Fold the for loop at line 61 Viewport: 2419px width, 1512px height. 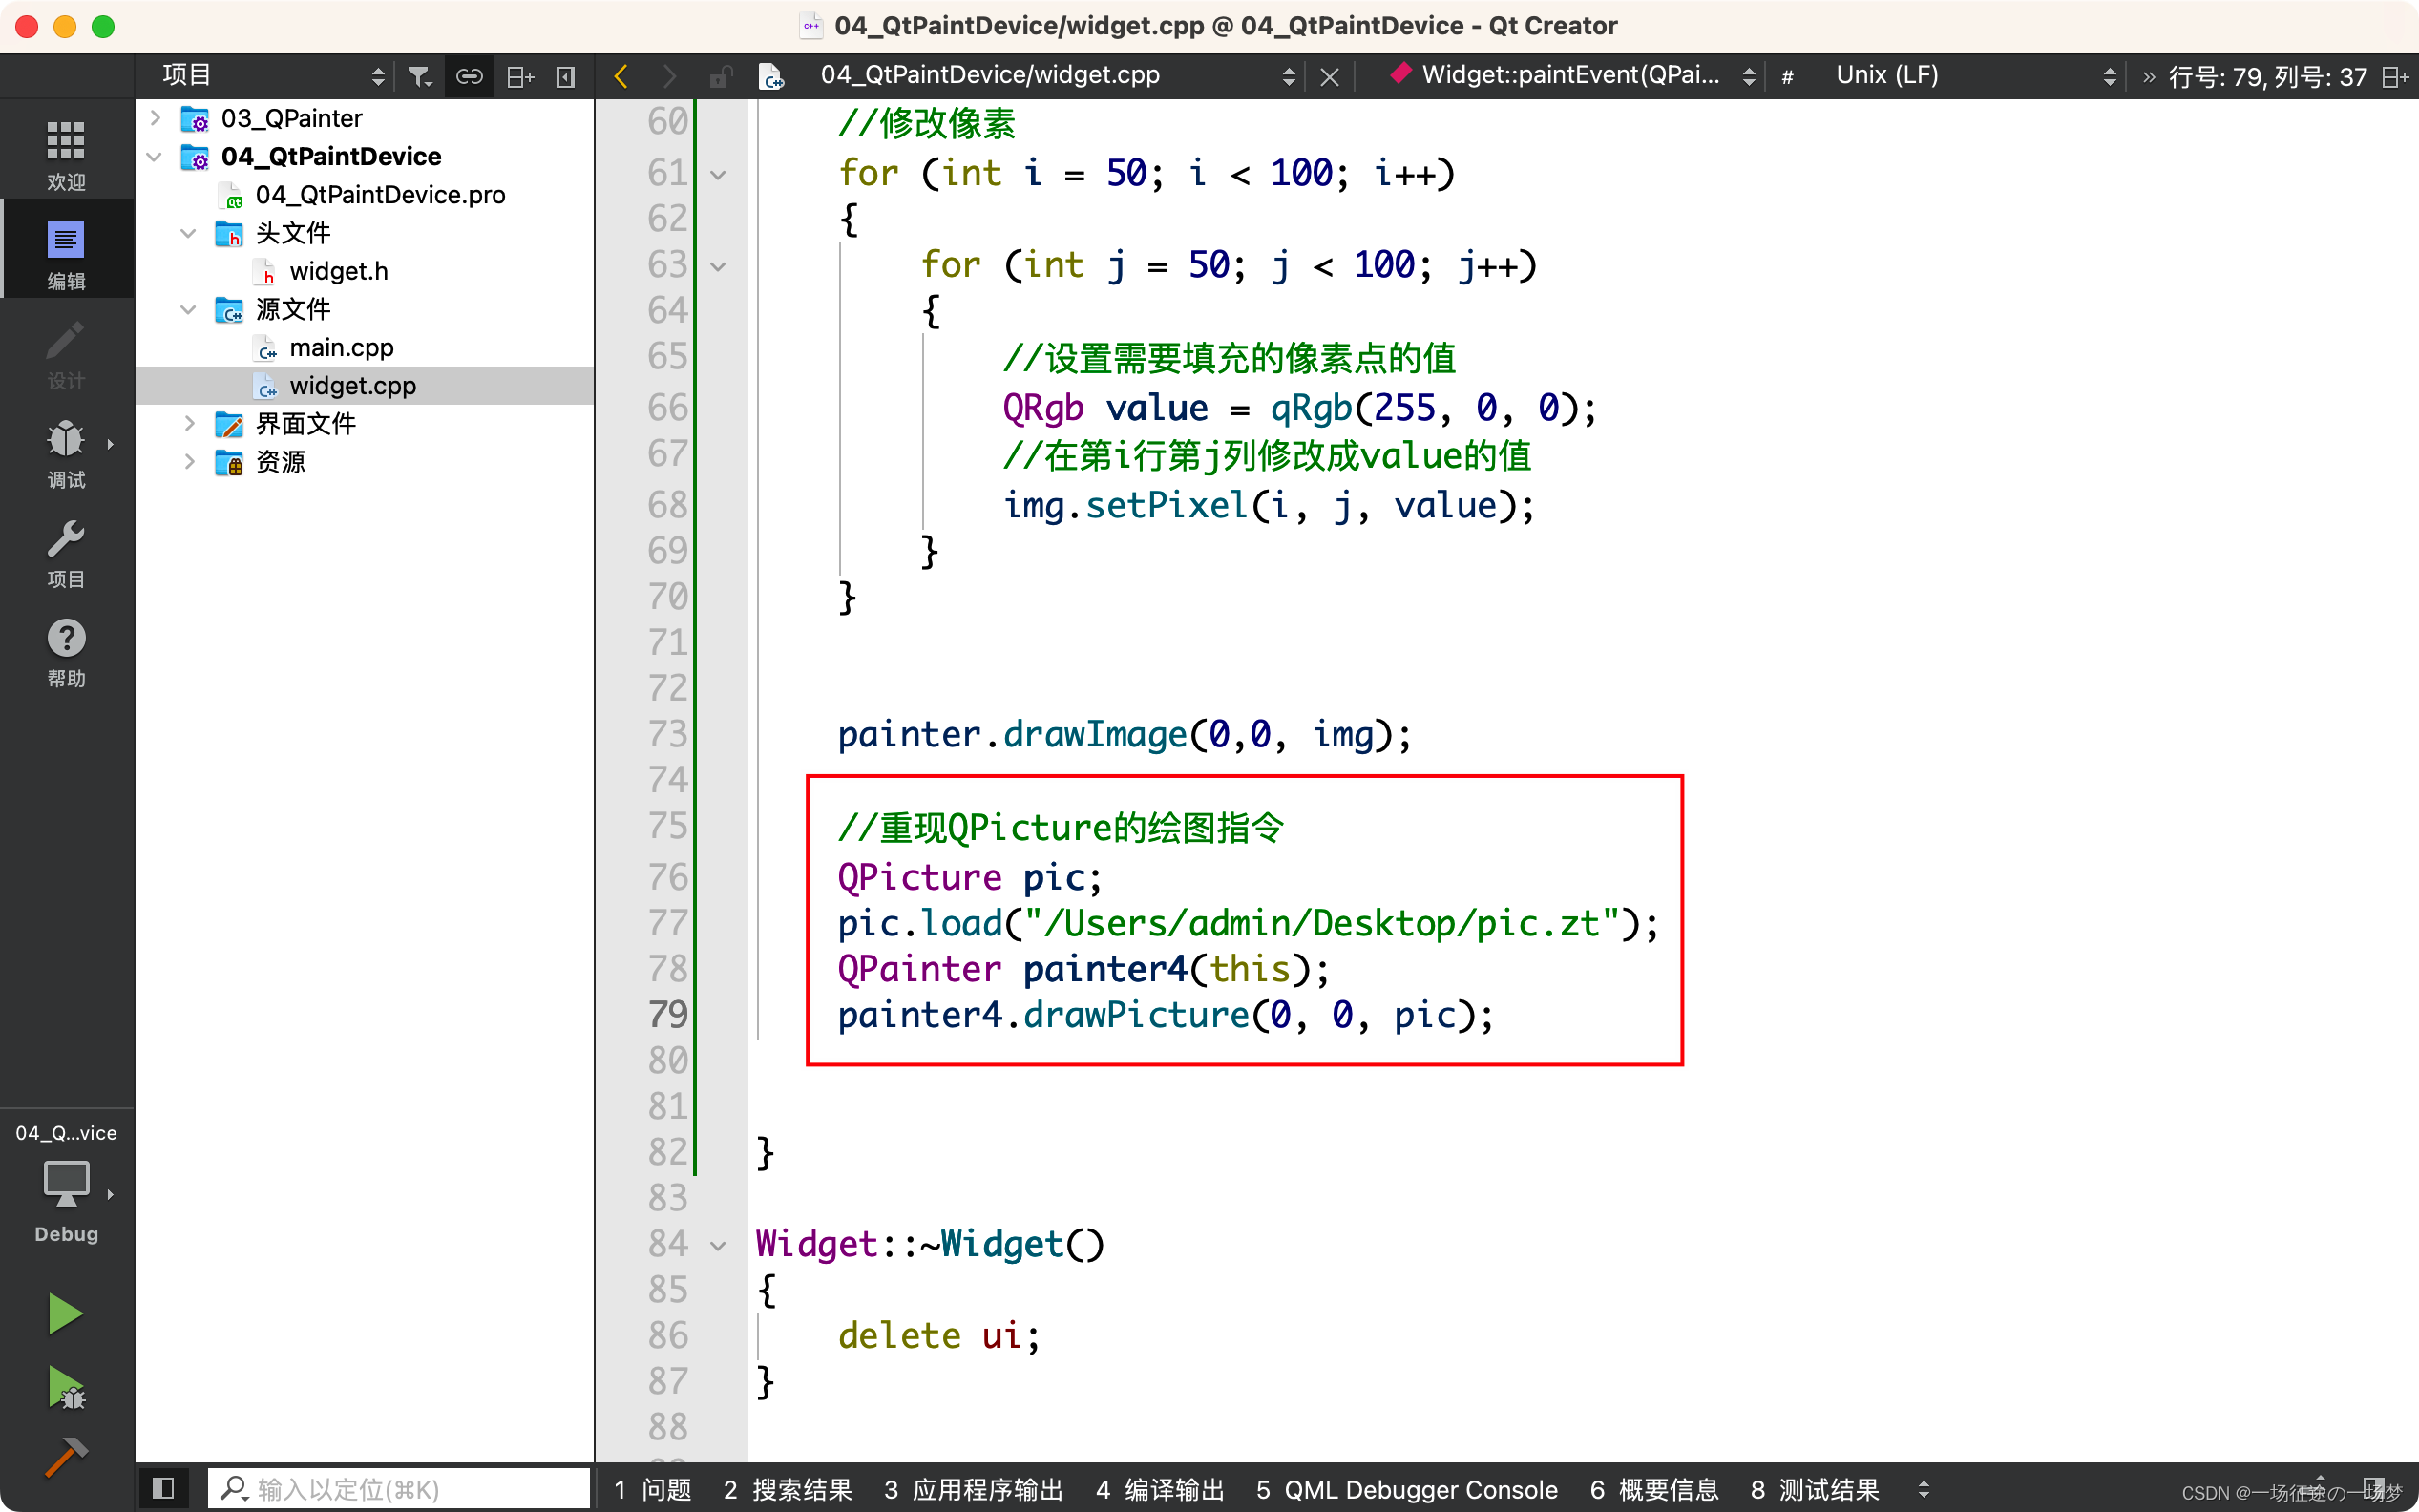[718, 175]
